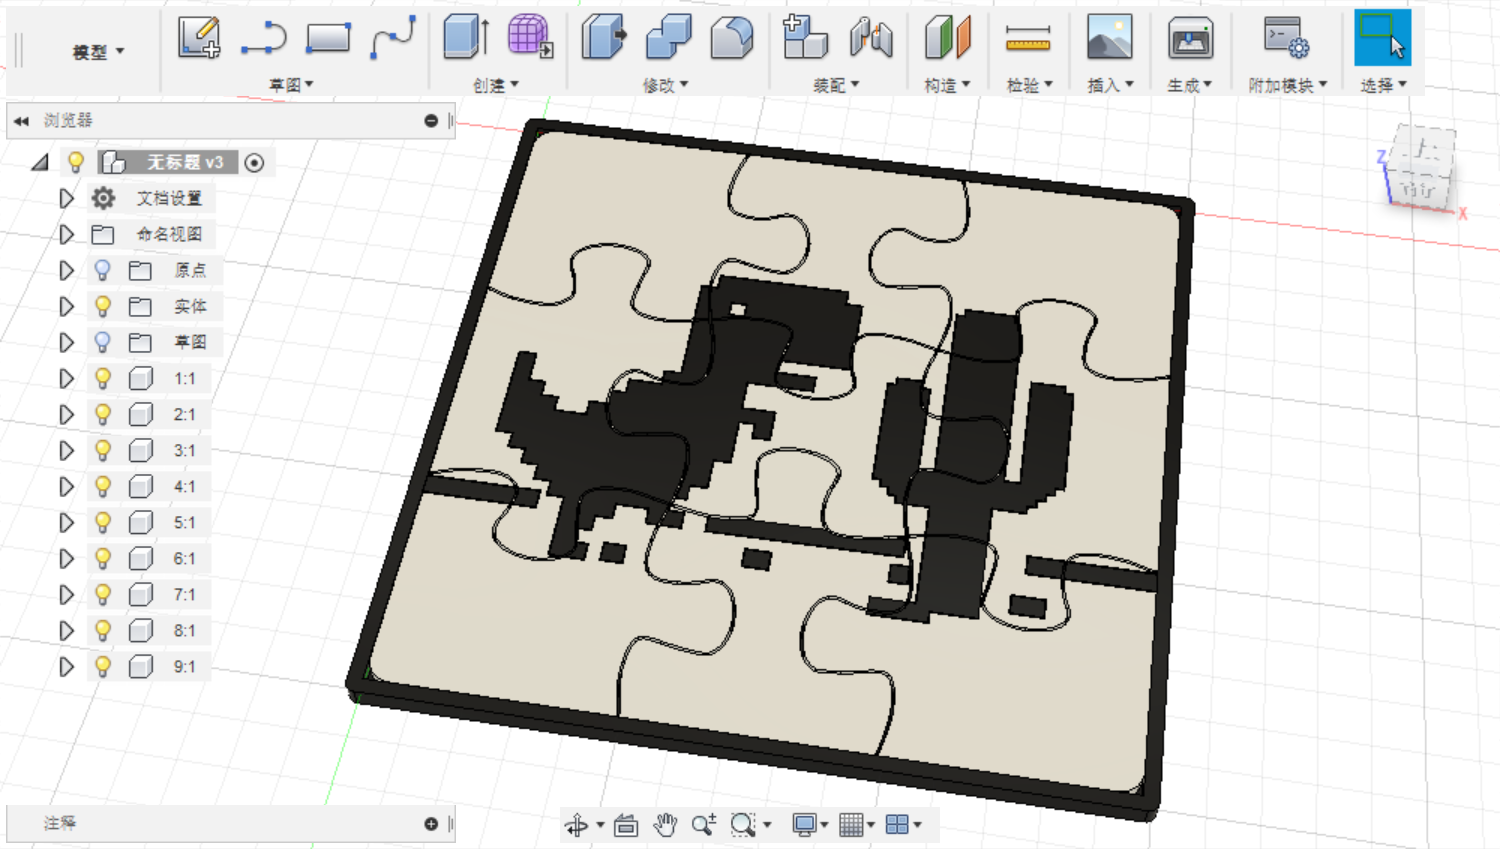Screen dimensions: 1500x849
Task: Expand the 实体 folder
Action: pyautogui.click(x=66, y=306)
